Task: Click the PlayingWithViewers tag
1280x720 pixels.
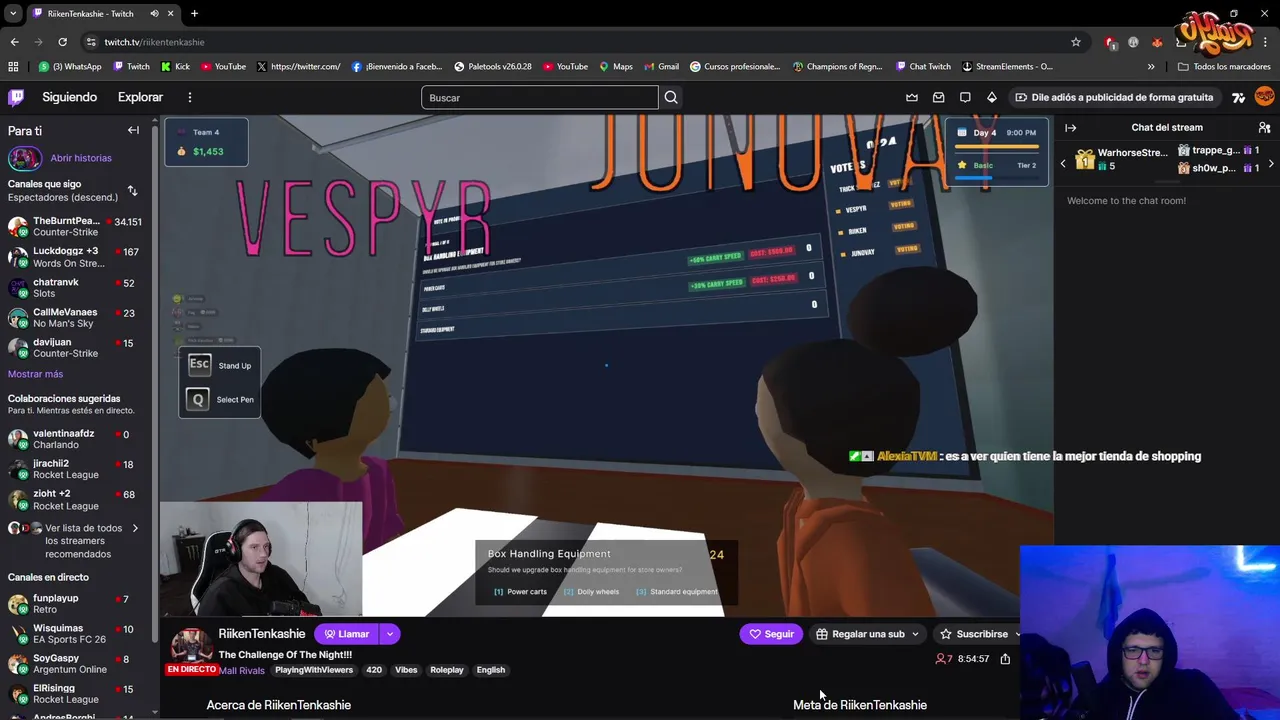Action: [314, 670]
